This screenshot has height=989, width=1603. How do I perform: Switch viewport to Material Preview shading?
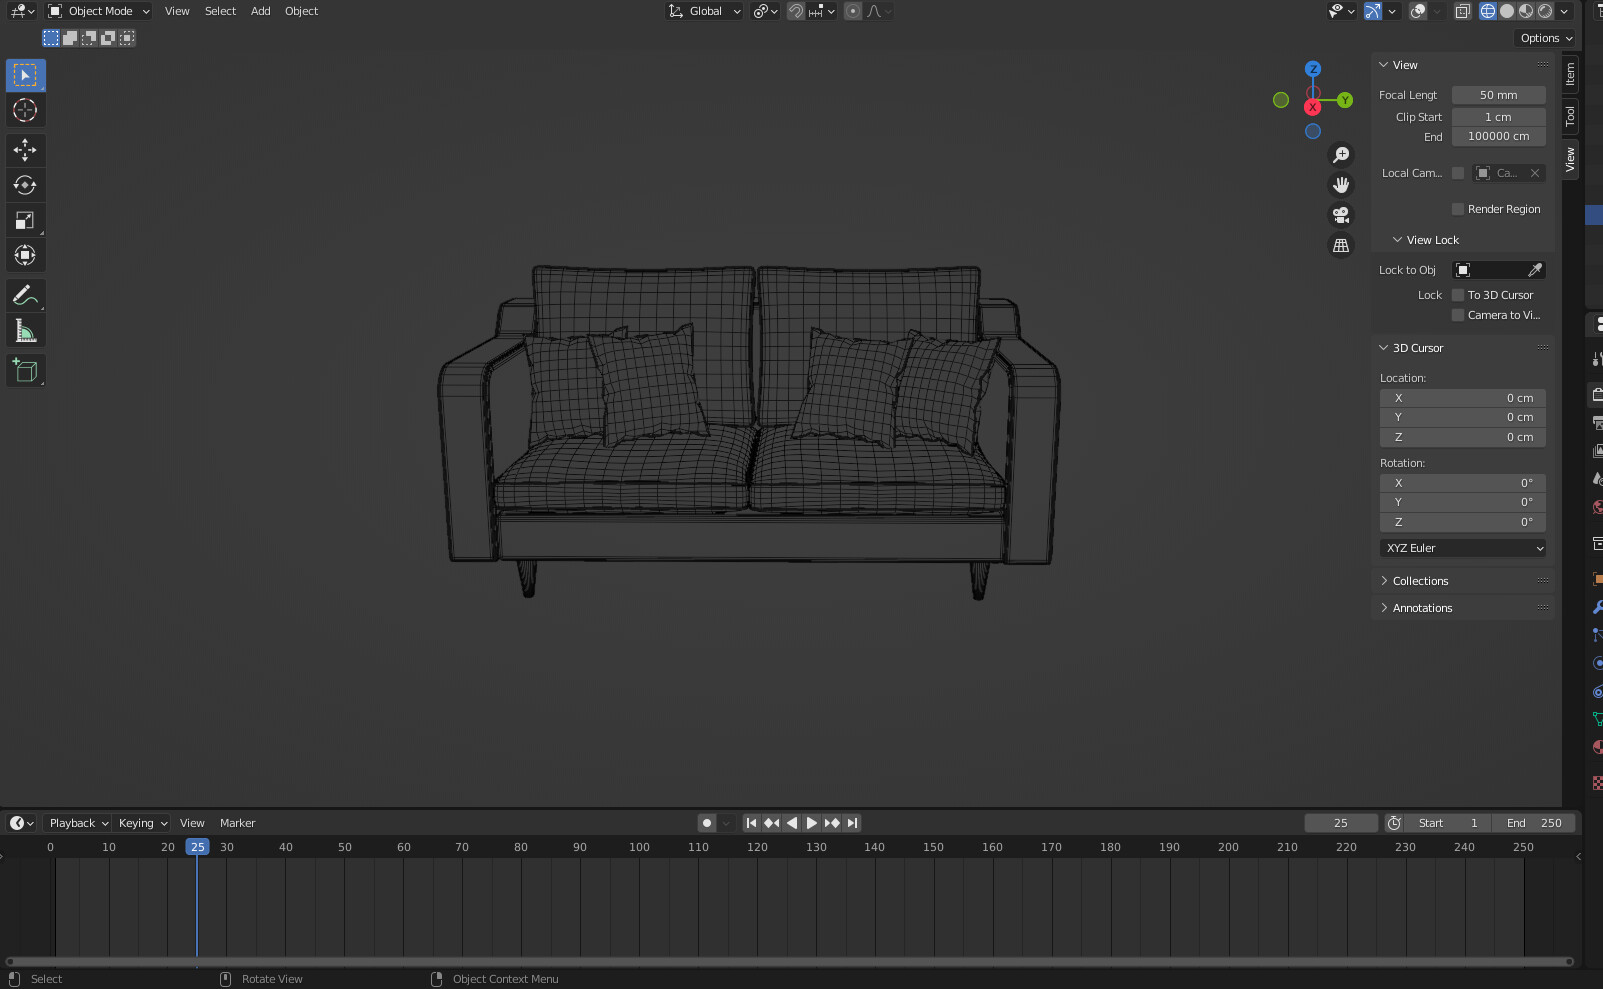coord(1524,11)
